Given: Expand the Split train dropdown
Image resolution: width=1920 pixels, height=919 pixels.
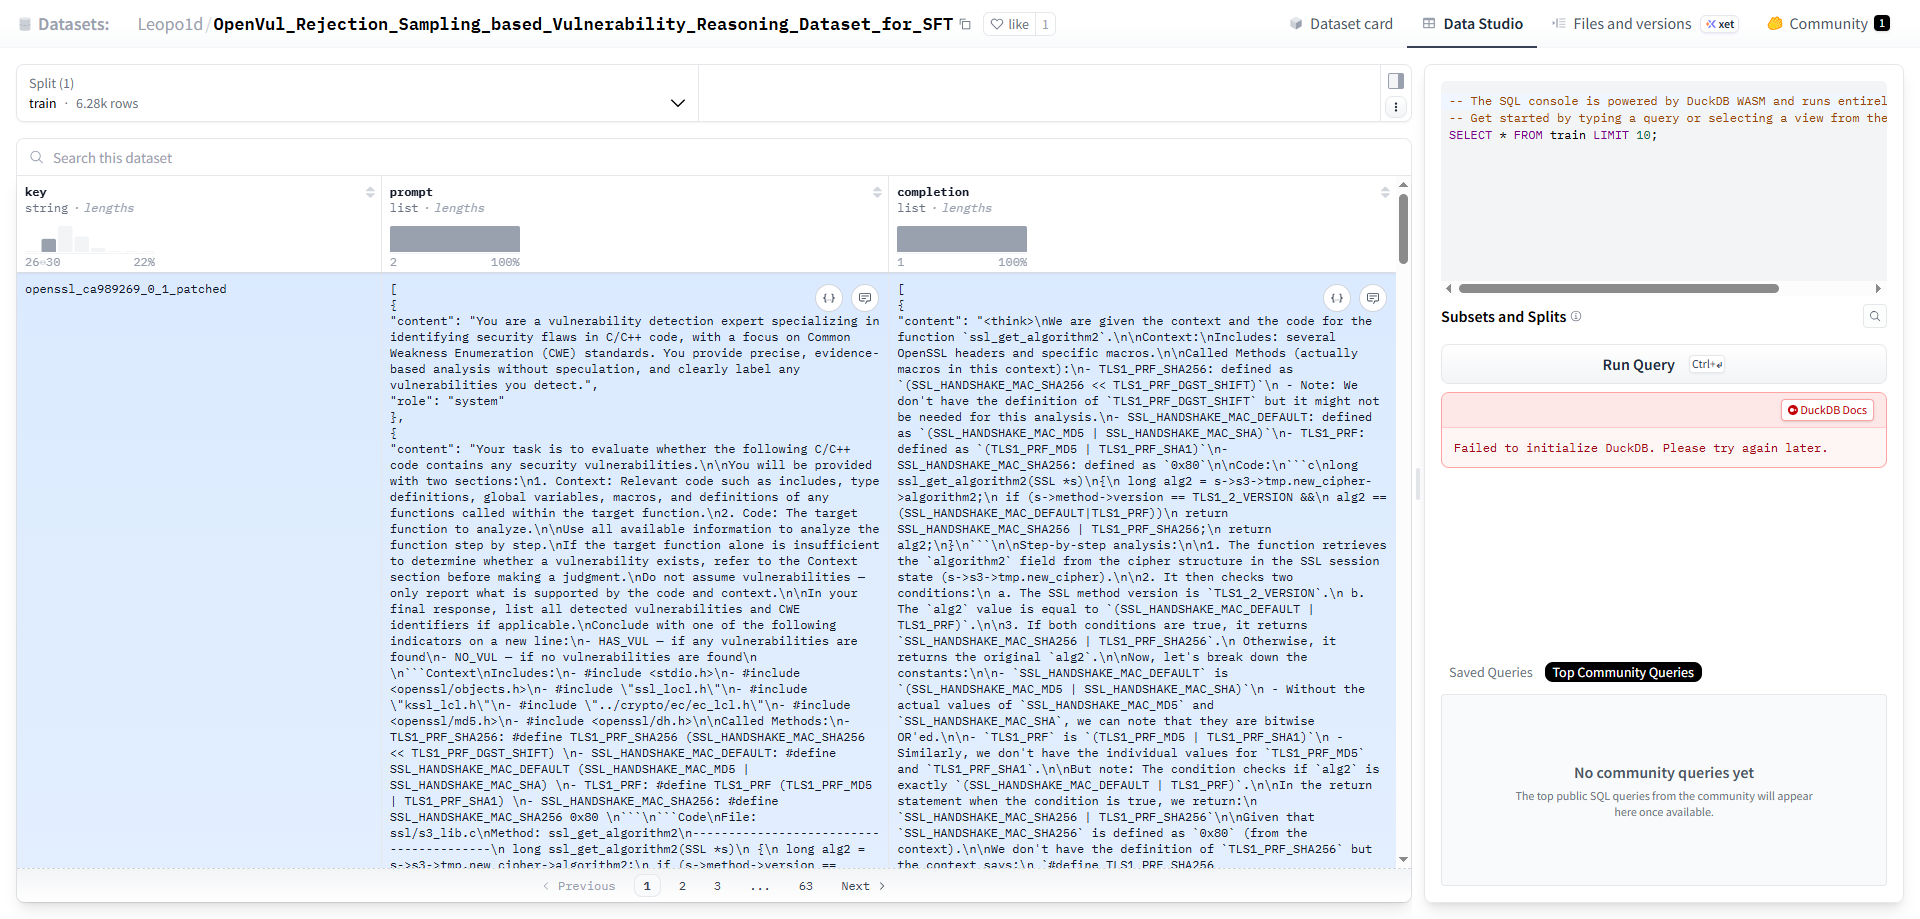Looking at the screenshot, I should point(677,103).
